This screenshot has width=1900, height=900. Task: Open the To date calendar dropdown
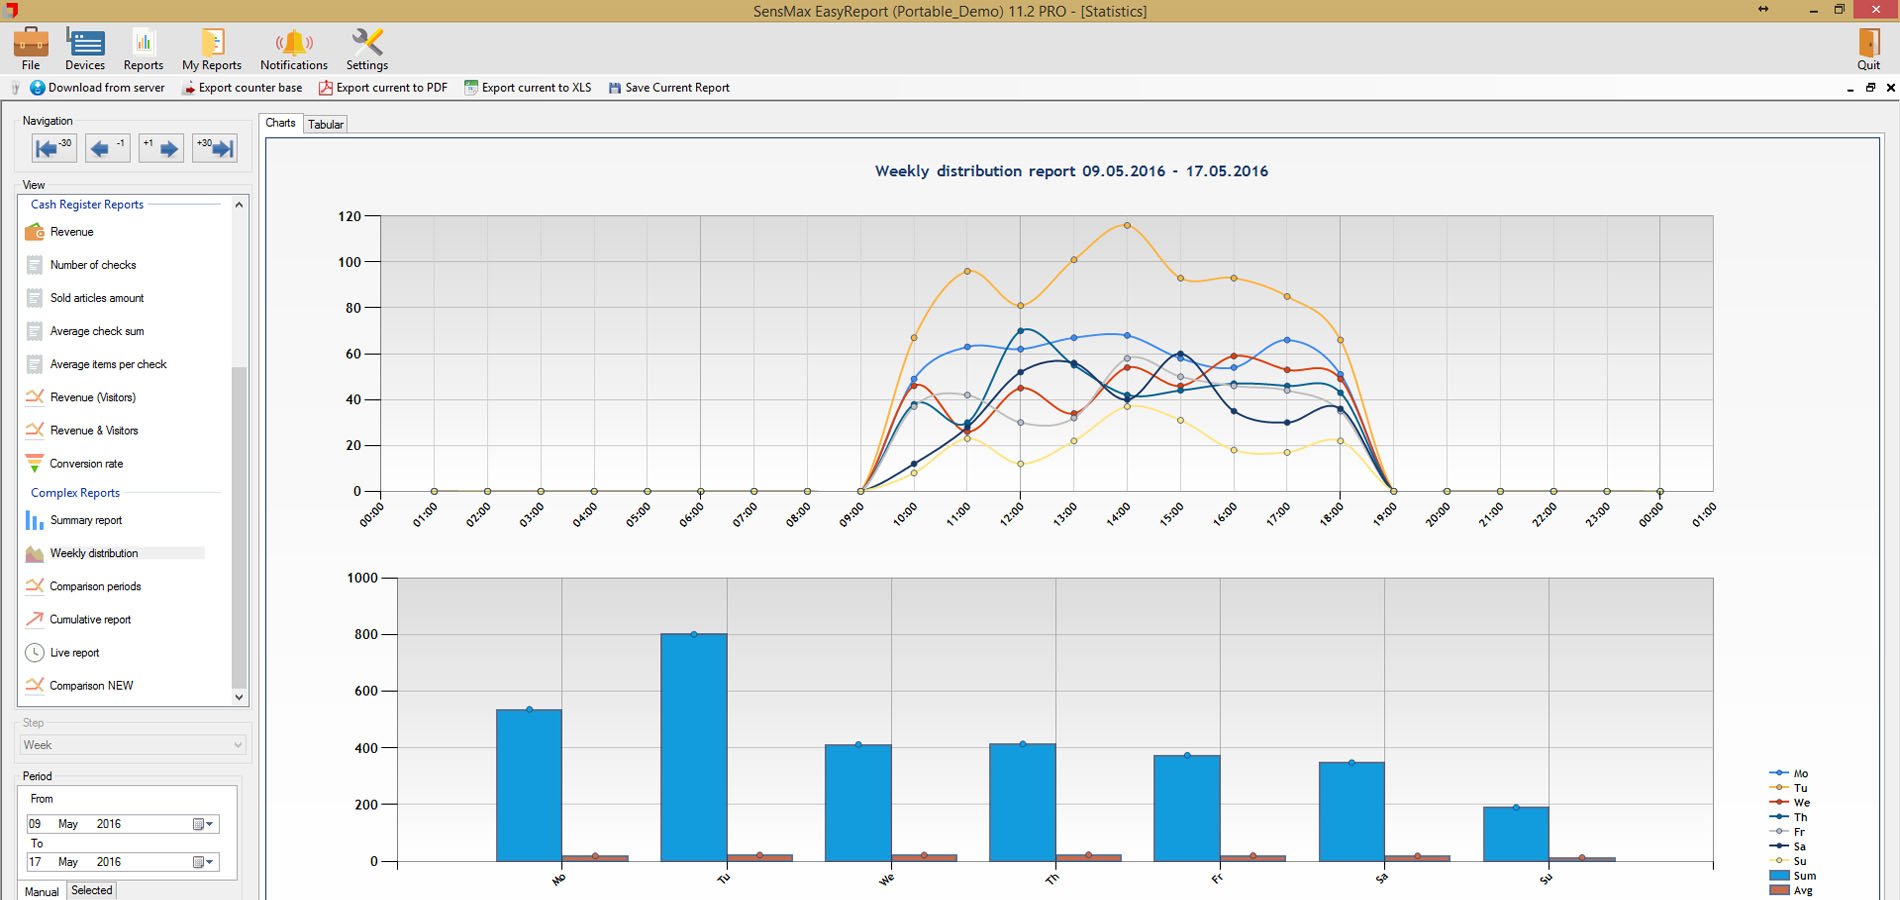point(204,862)
